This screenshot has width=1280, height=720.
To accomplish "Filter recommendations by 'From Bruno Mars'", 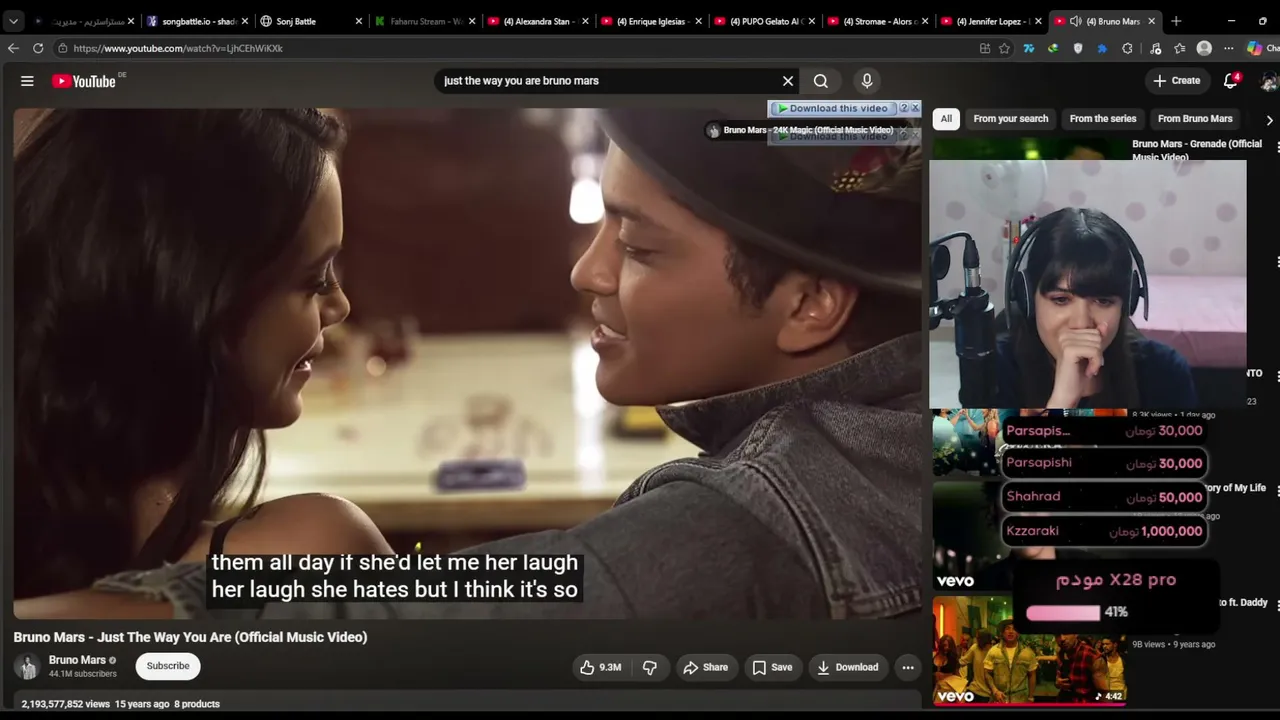I will point(1195,119).
